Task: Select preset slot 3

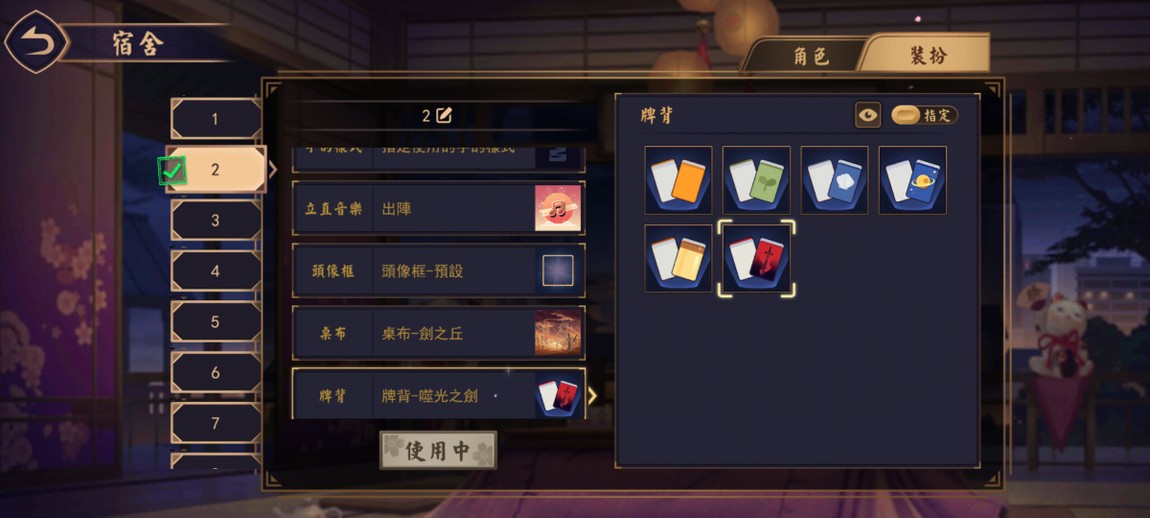Action: tap(216, 220)
